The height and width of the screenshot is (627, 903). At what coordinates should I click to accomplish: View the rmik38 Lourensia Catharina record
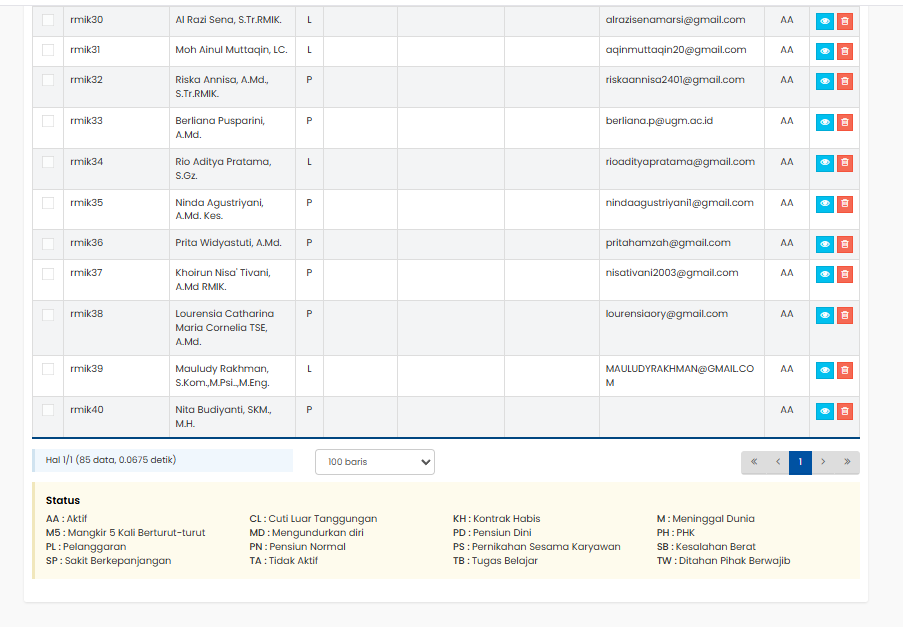pyautogui.click(x=824, y=315)
